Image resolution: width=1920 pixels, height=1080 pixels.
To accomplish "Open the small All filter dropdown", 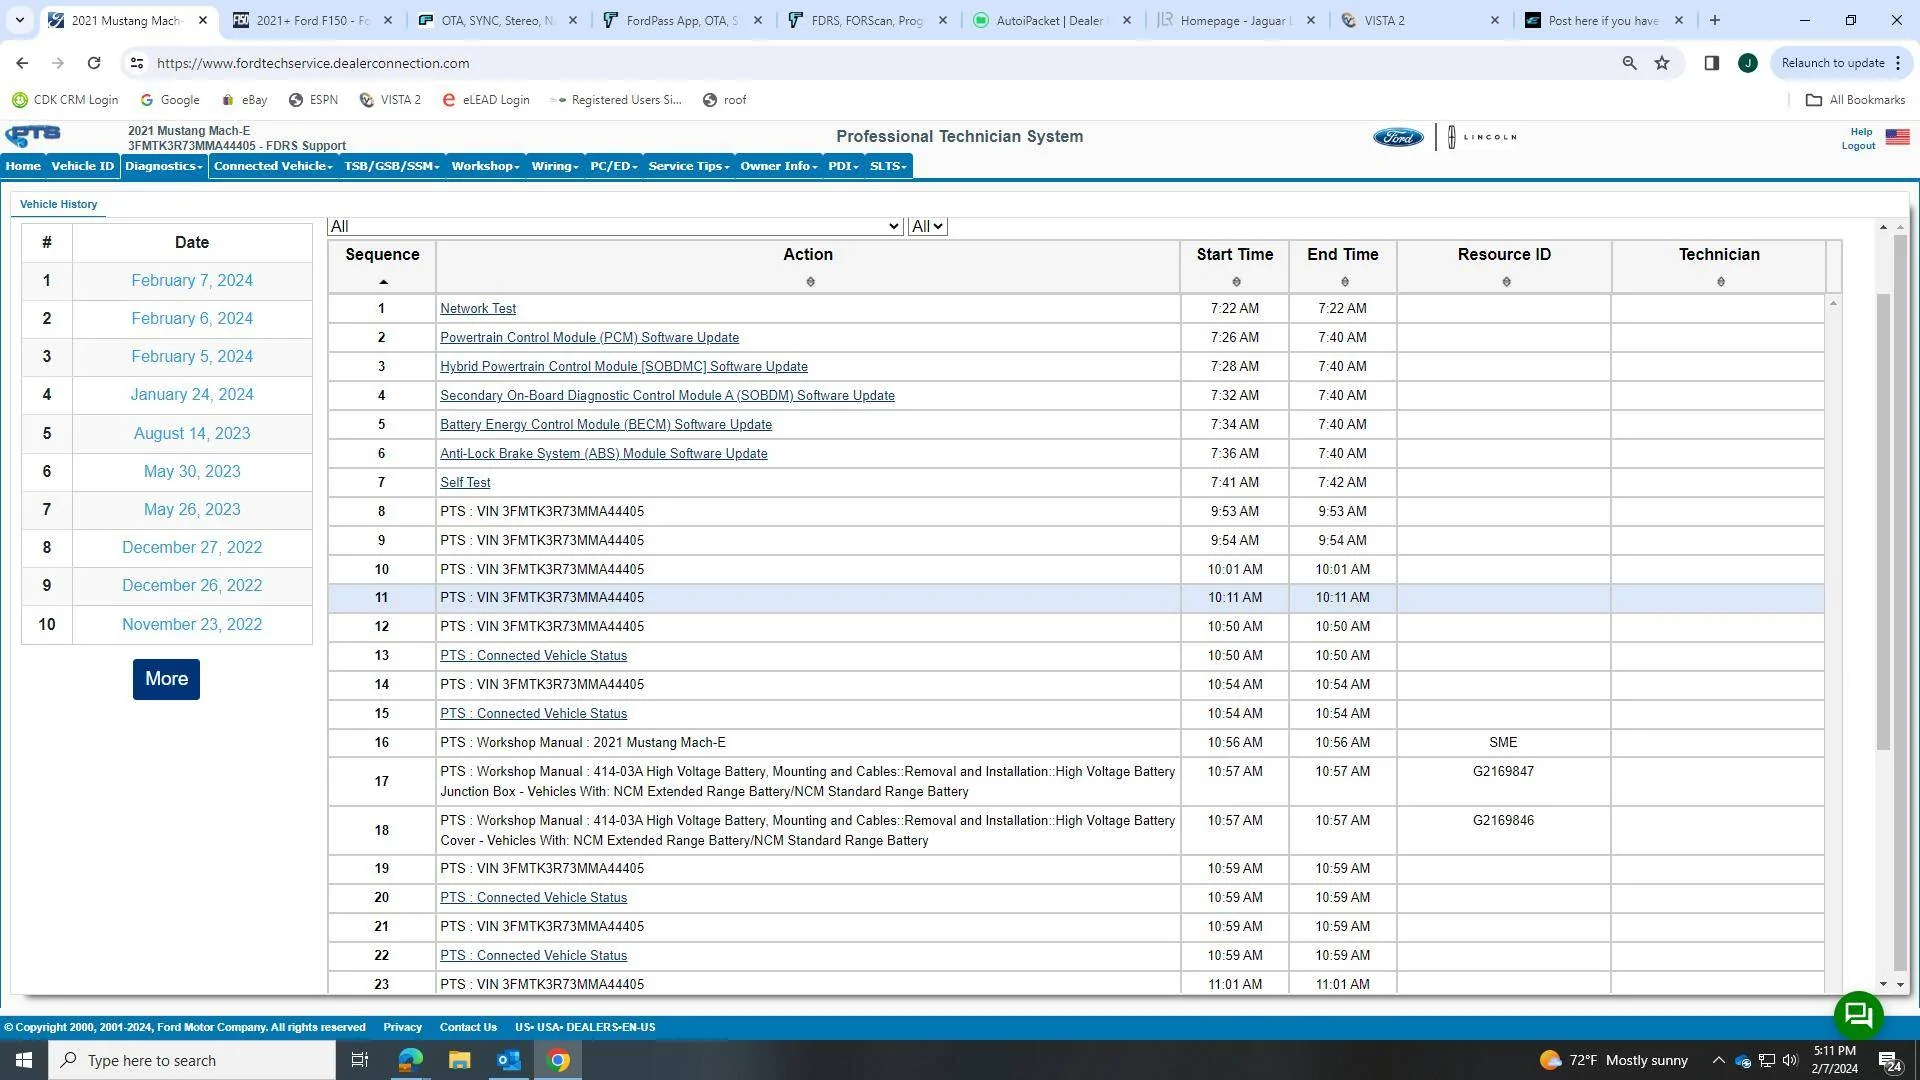I will [x=927, y=227].
